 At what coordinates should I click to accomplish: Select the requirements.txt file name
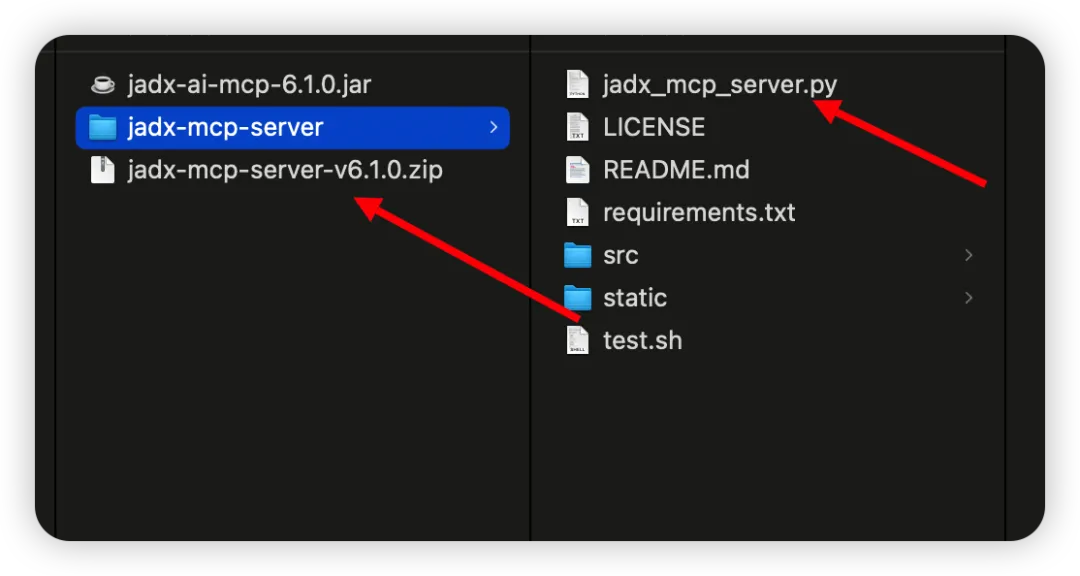(699, 213)
